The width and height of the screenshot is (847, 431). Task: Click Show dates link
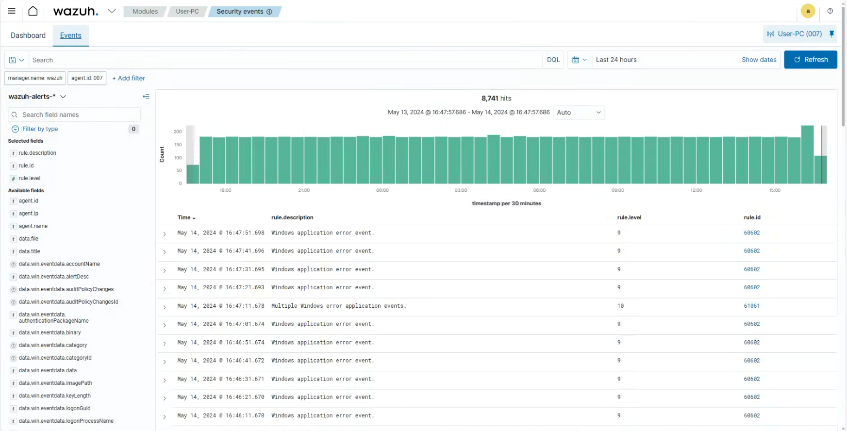(759, 60)
